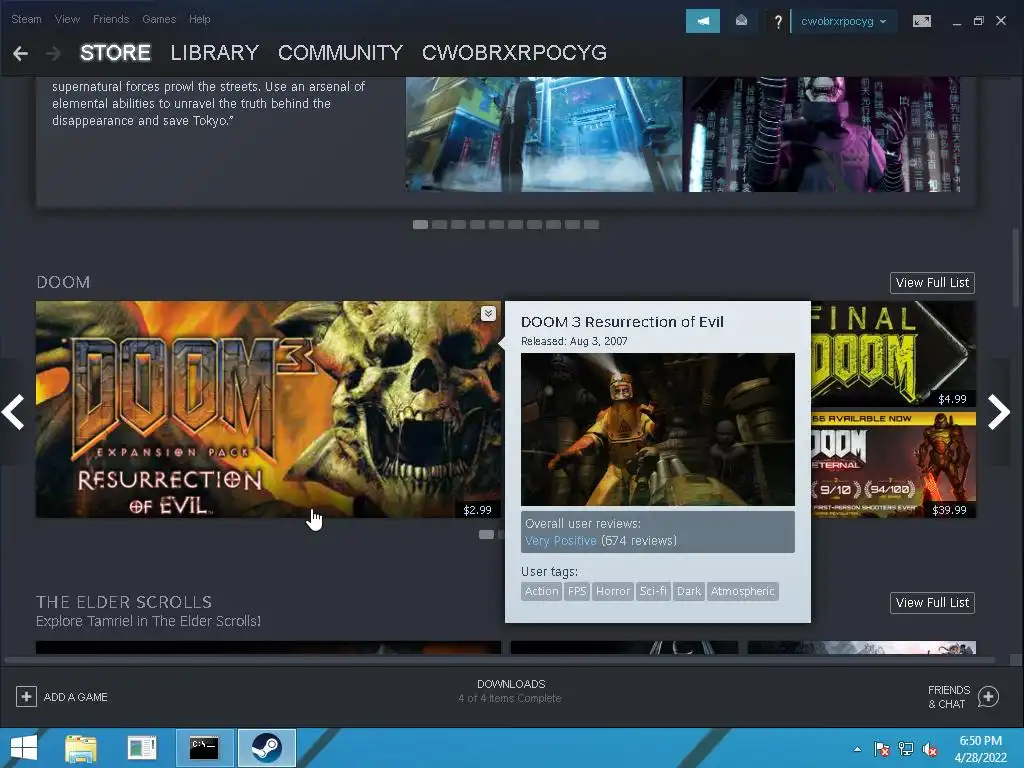The width and height of the screenshot is (1024, 768).
Task: Enter Big Picture mode via monitor icon
Action: (921, 22)
